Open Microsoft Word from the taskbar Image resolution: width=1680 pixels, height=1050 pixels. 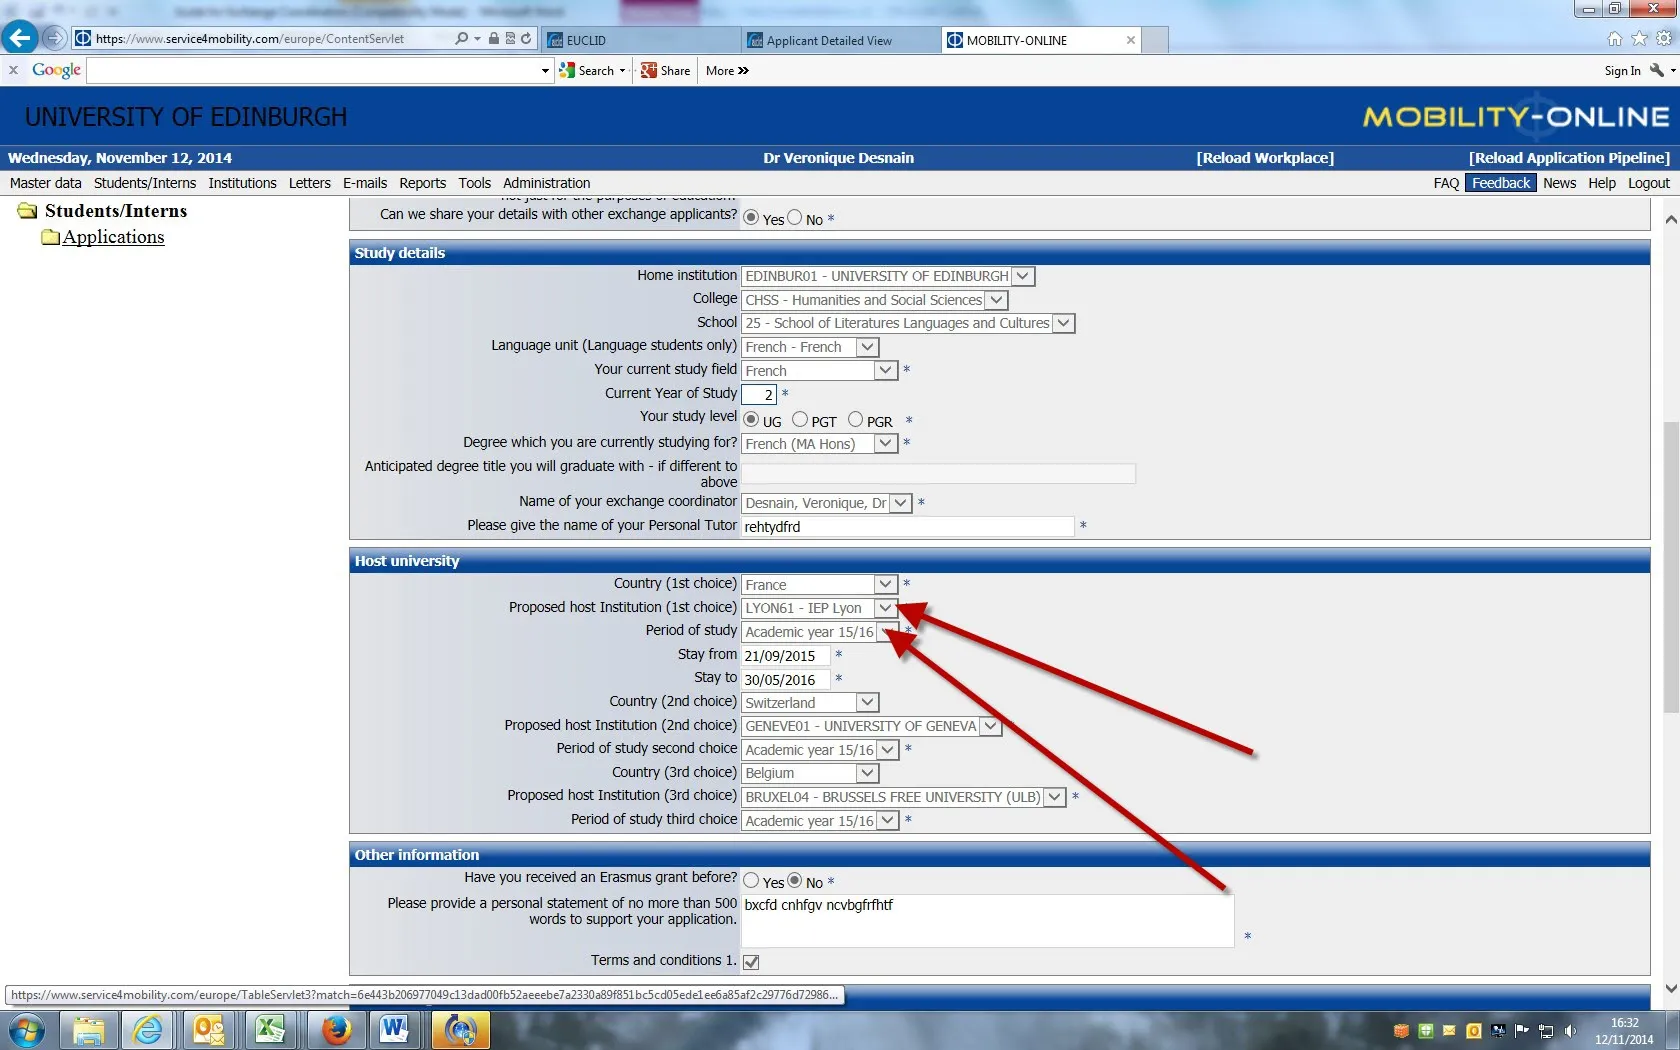[x=394, y=1029]
